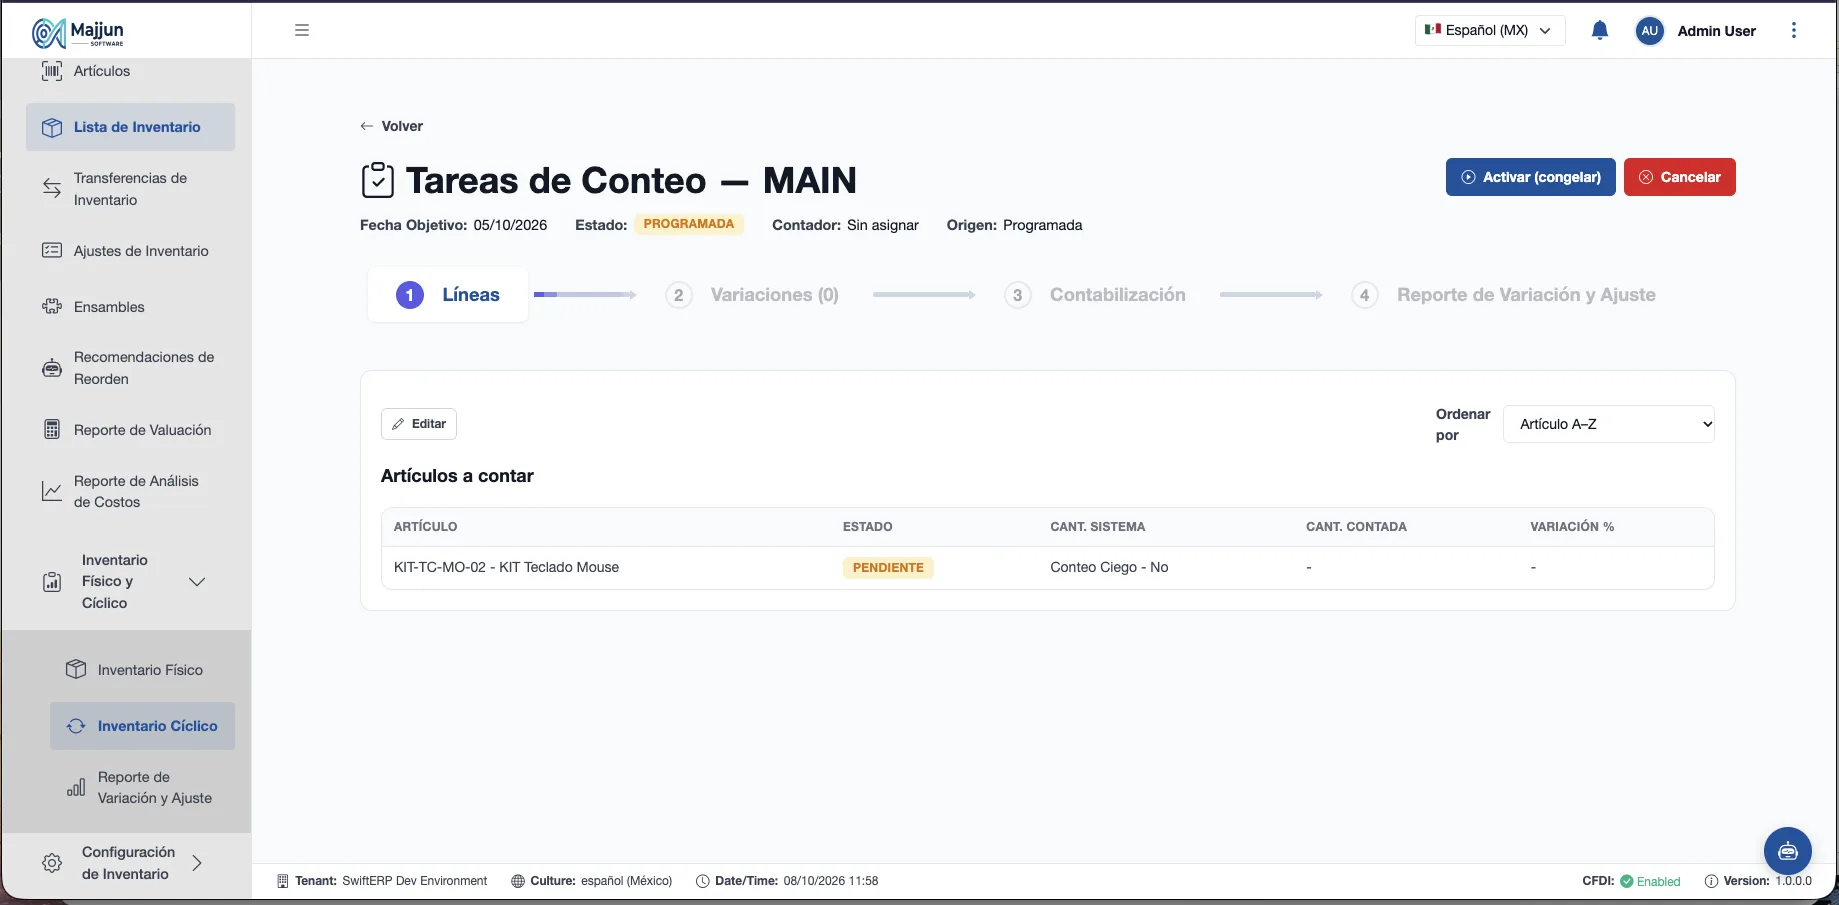Click the Reporte de Valuación calculator icon
Image resolution: width=1839 pixels, height=905 pixels.
point(52,430)
